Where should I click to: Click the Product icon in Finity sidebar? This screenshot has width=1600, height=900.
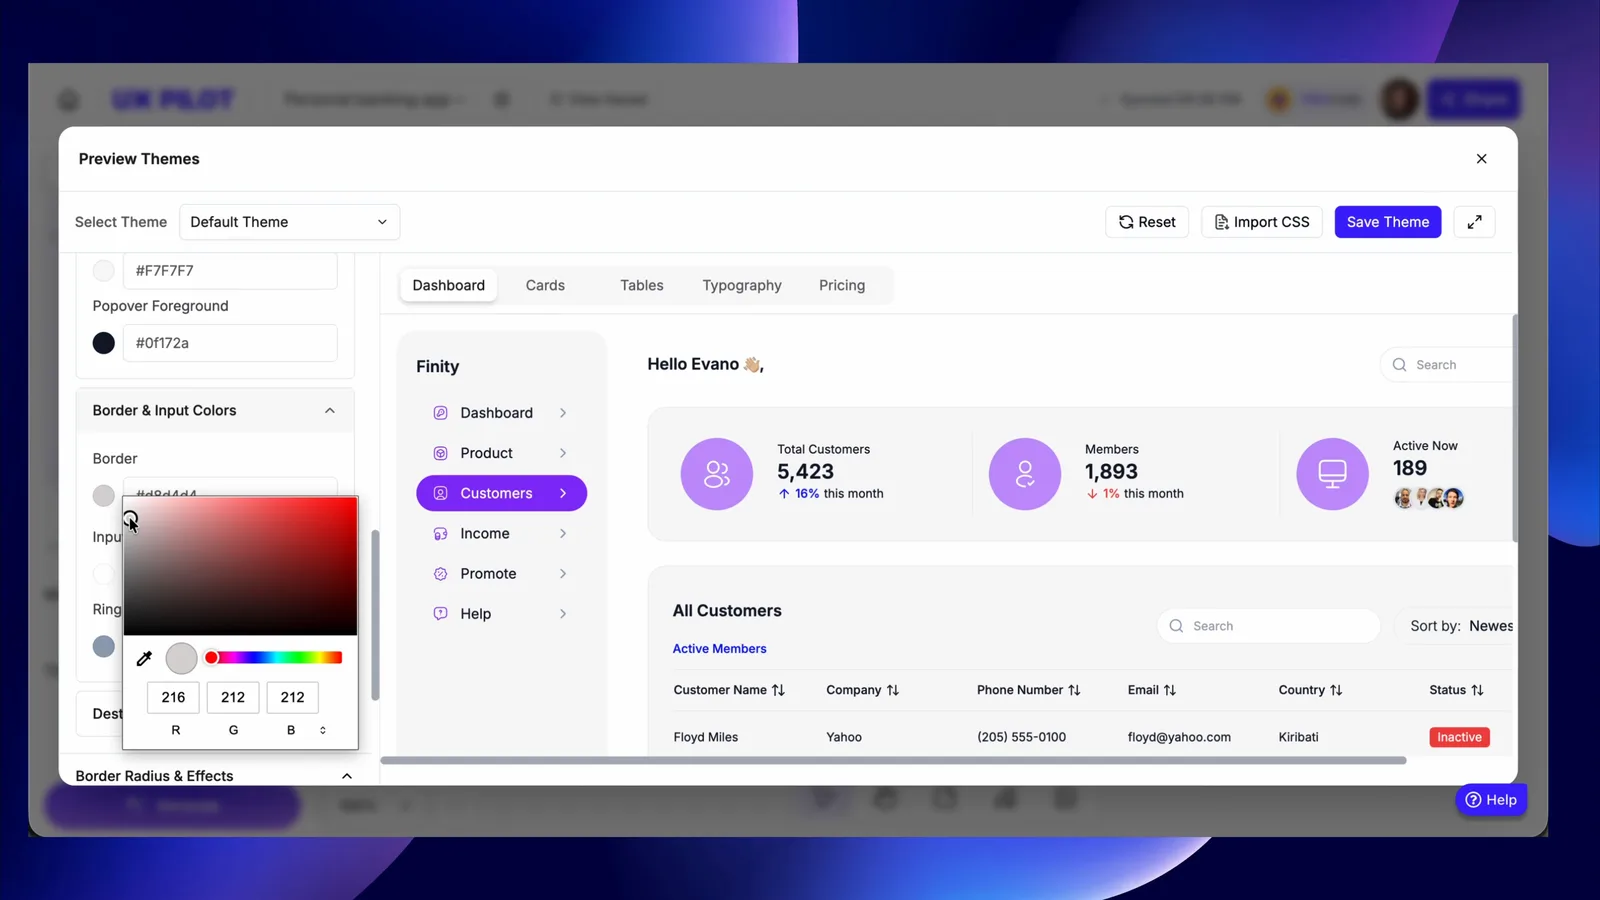[x=440, y=453]
